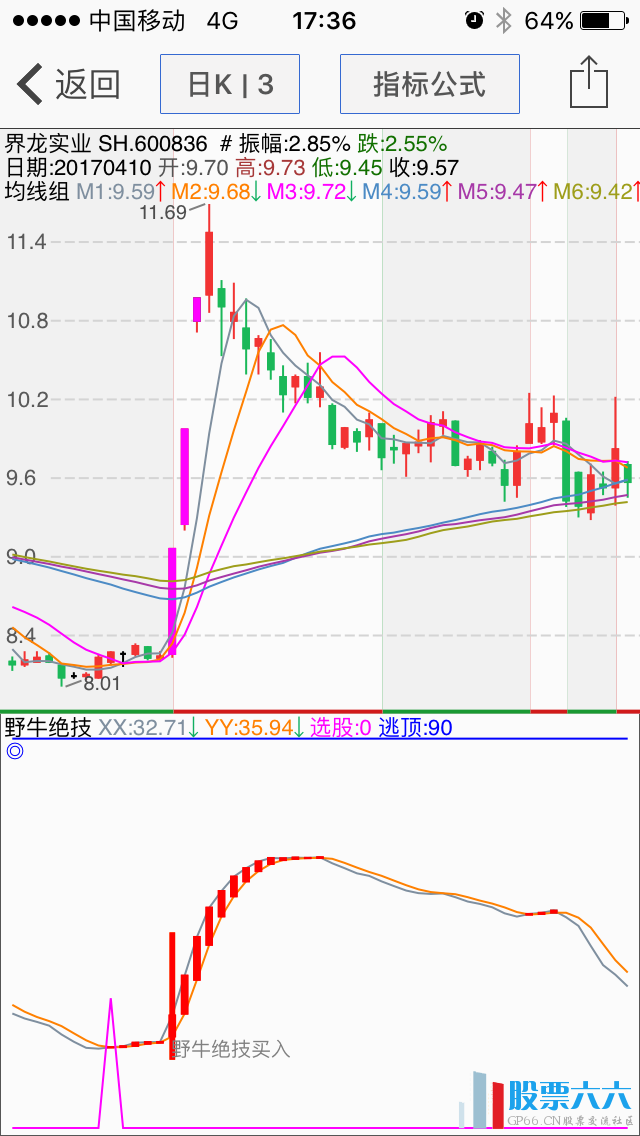Tap the 17:36 clock in status bar
Viewport: 640px width, 1136px height.
(324, 21)
